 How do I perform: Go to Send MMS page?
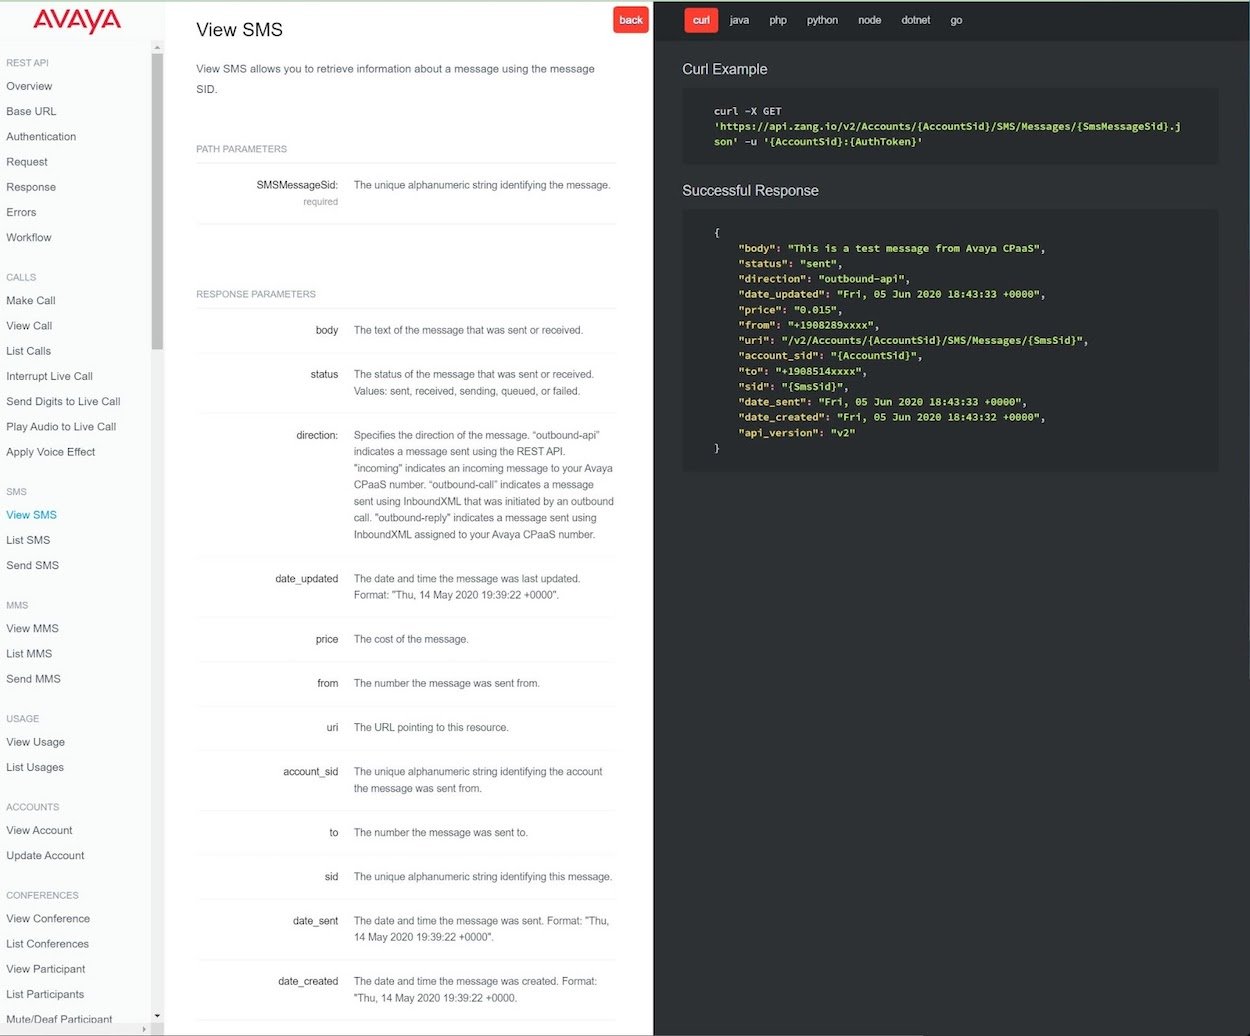33,678
